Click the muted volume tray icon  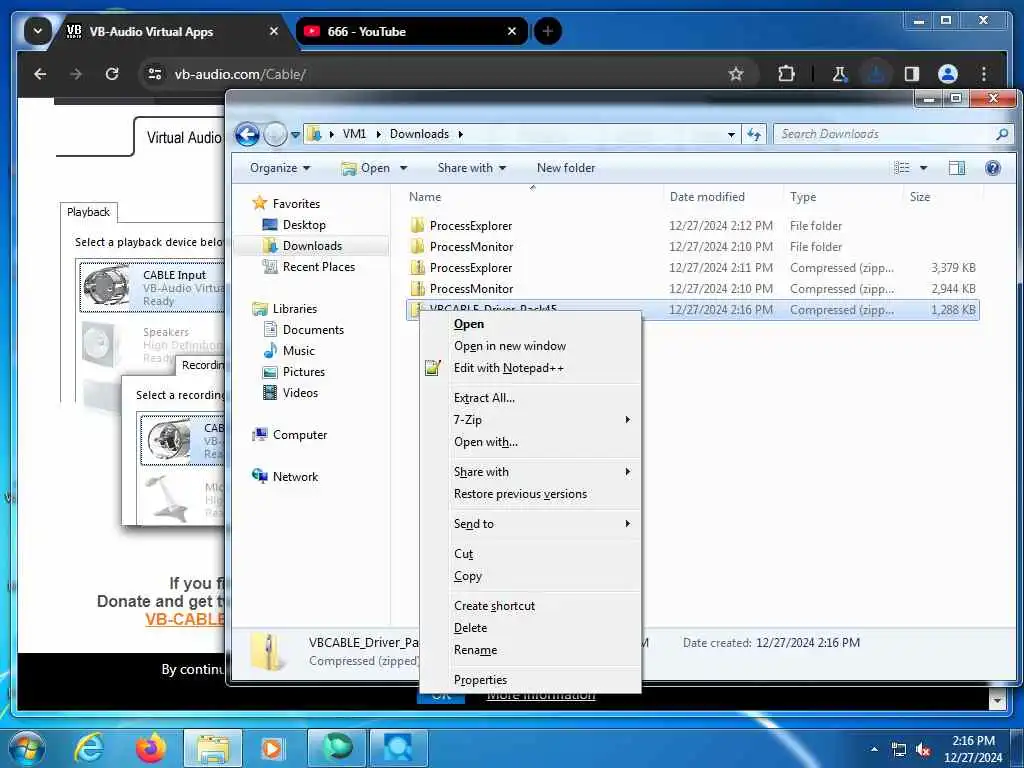[923, 750]
